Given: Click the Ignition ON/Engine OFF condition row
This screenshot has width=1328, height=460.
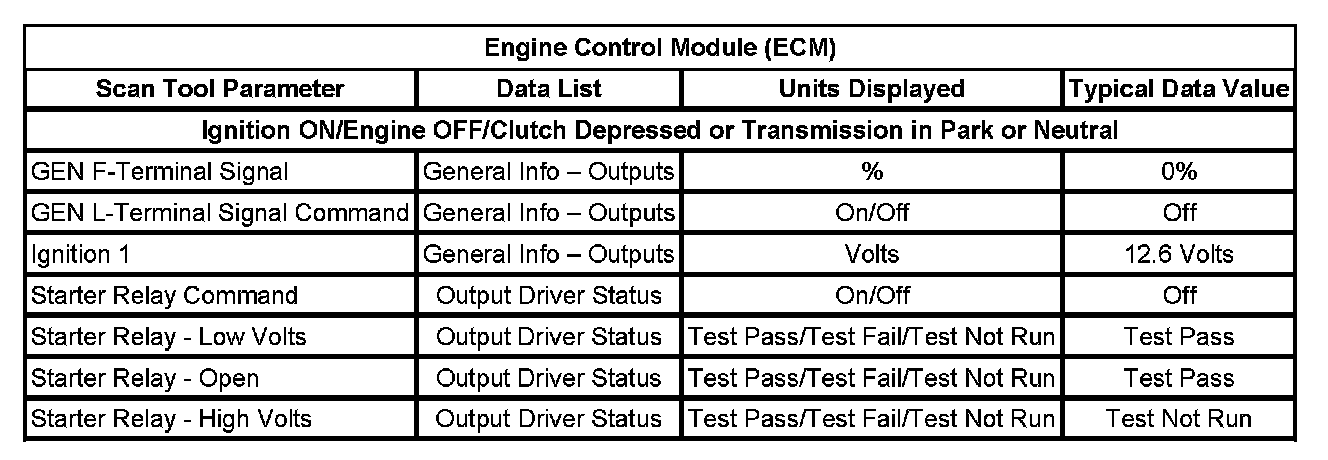Looking at the screenshot, I should pos(660,130).
